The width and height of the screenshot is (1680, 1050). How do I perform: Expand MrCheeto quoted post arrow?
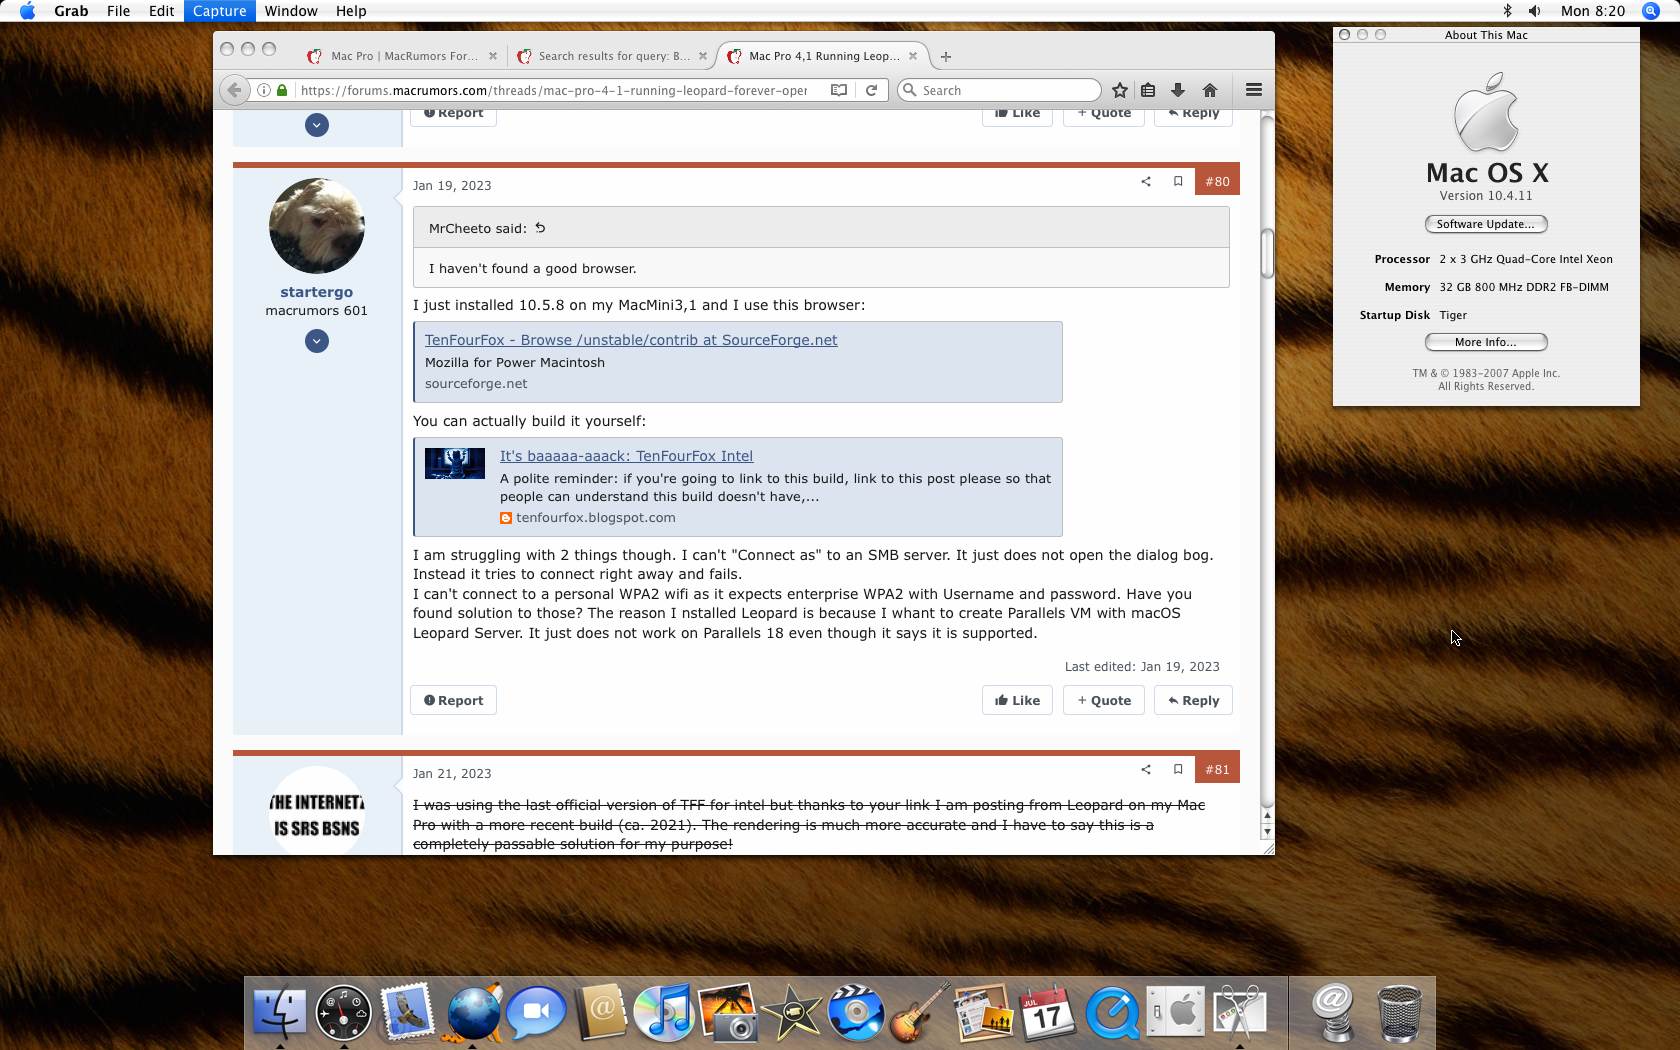[540, 228]
